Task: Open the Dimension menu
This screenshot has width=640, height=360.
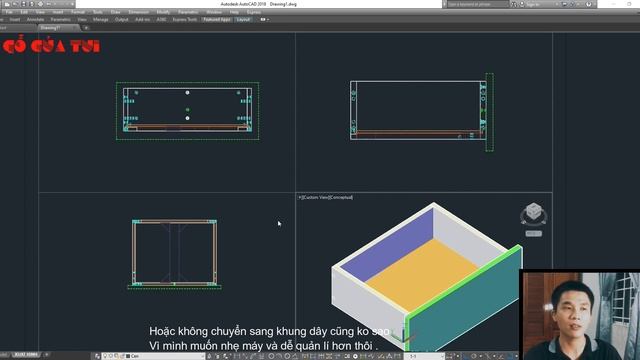Action: [x=138, y=12]
